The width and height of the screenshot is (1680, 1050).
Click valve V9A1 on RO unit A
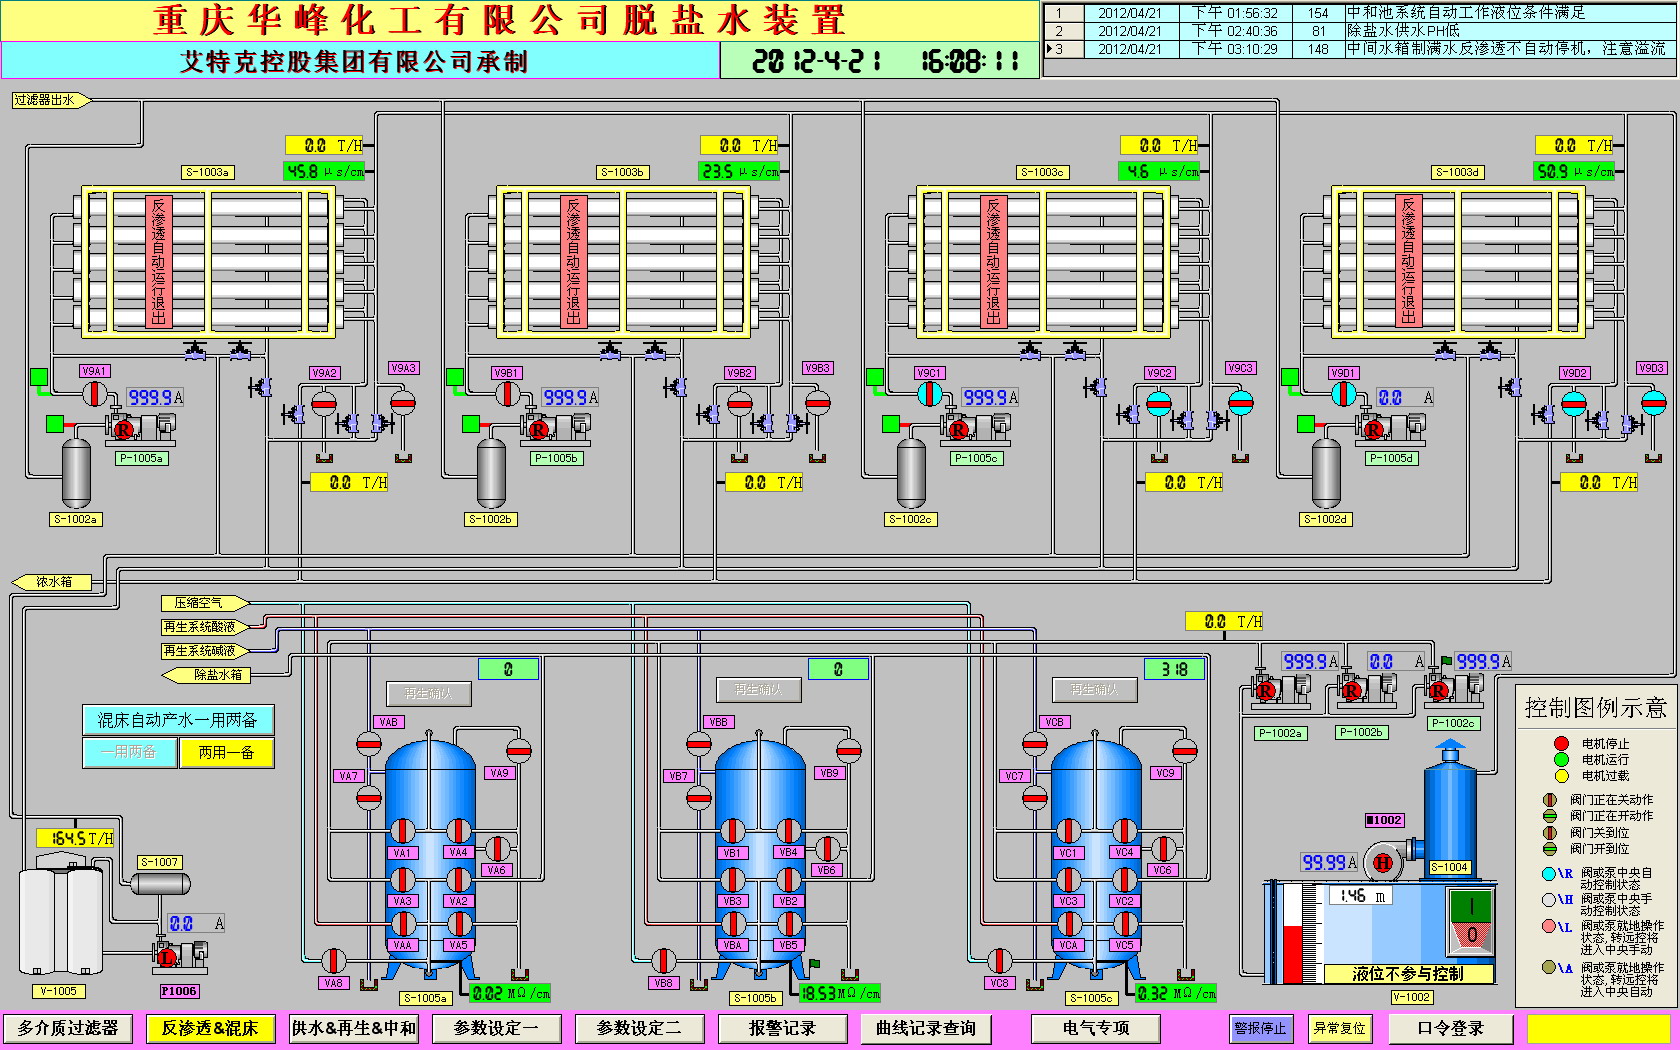[x=94, y=394]
